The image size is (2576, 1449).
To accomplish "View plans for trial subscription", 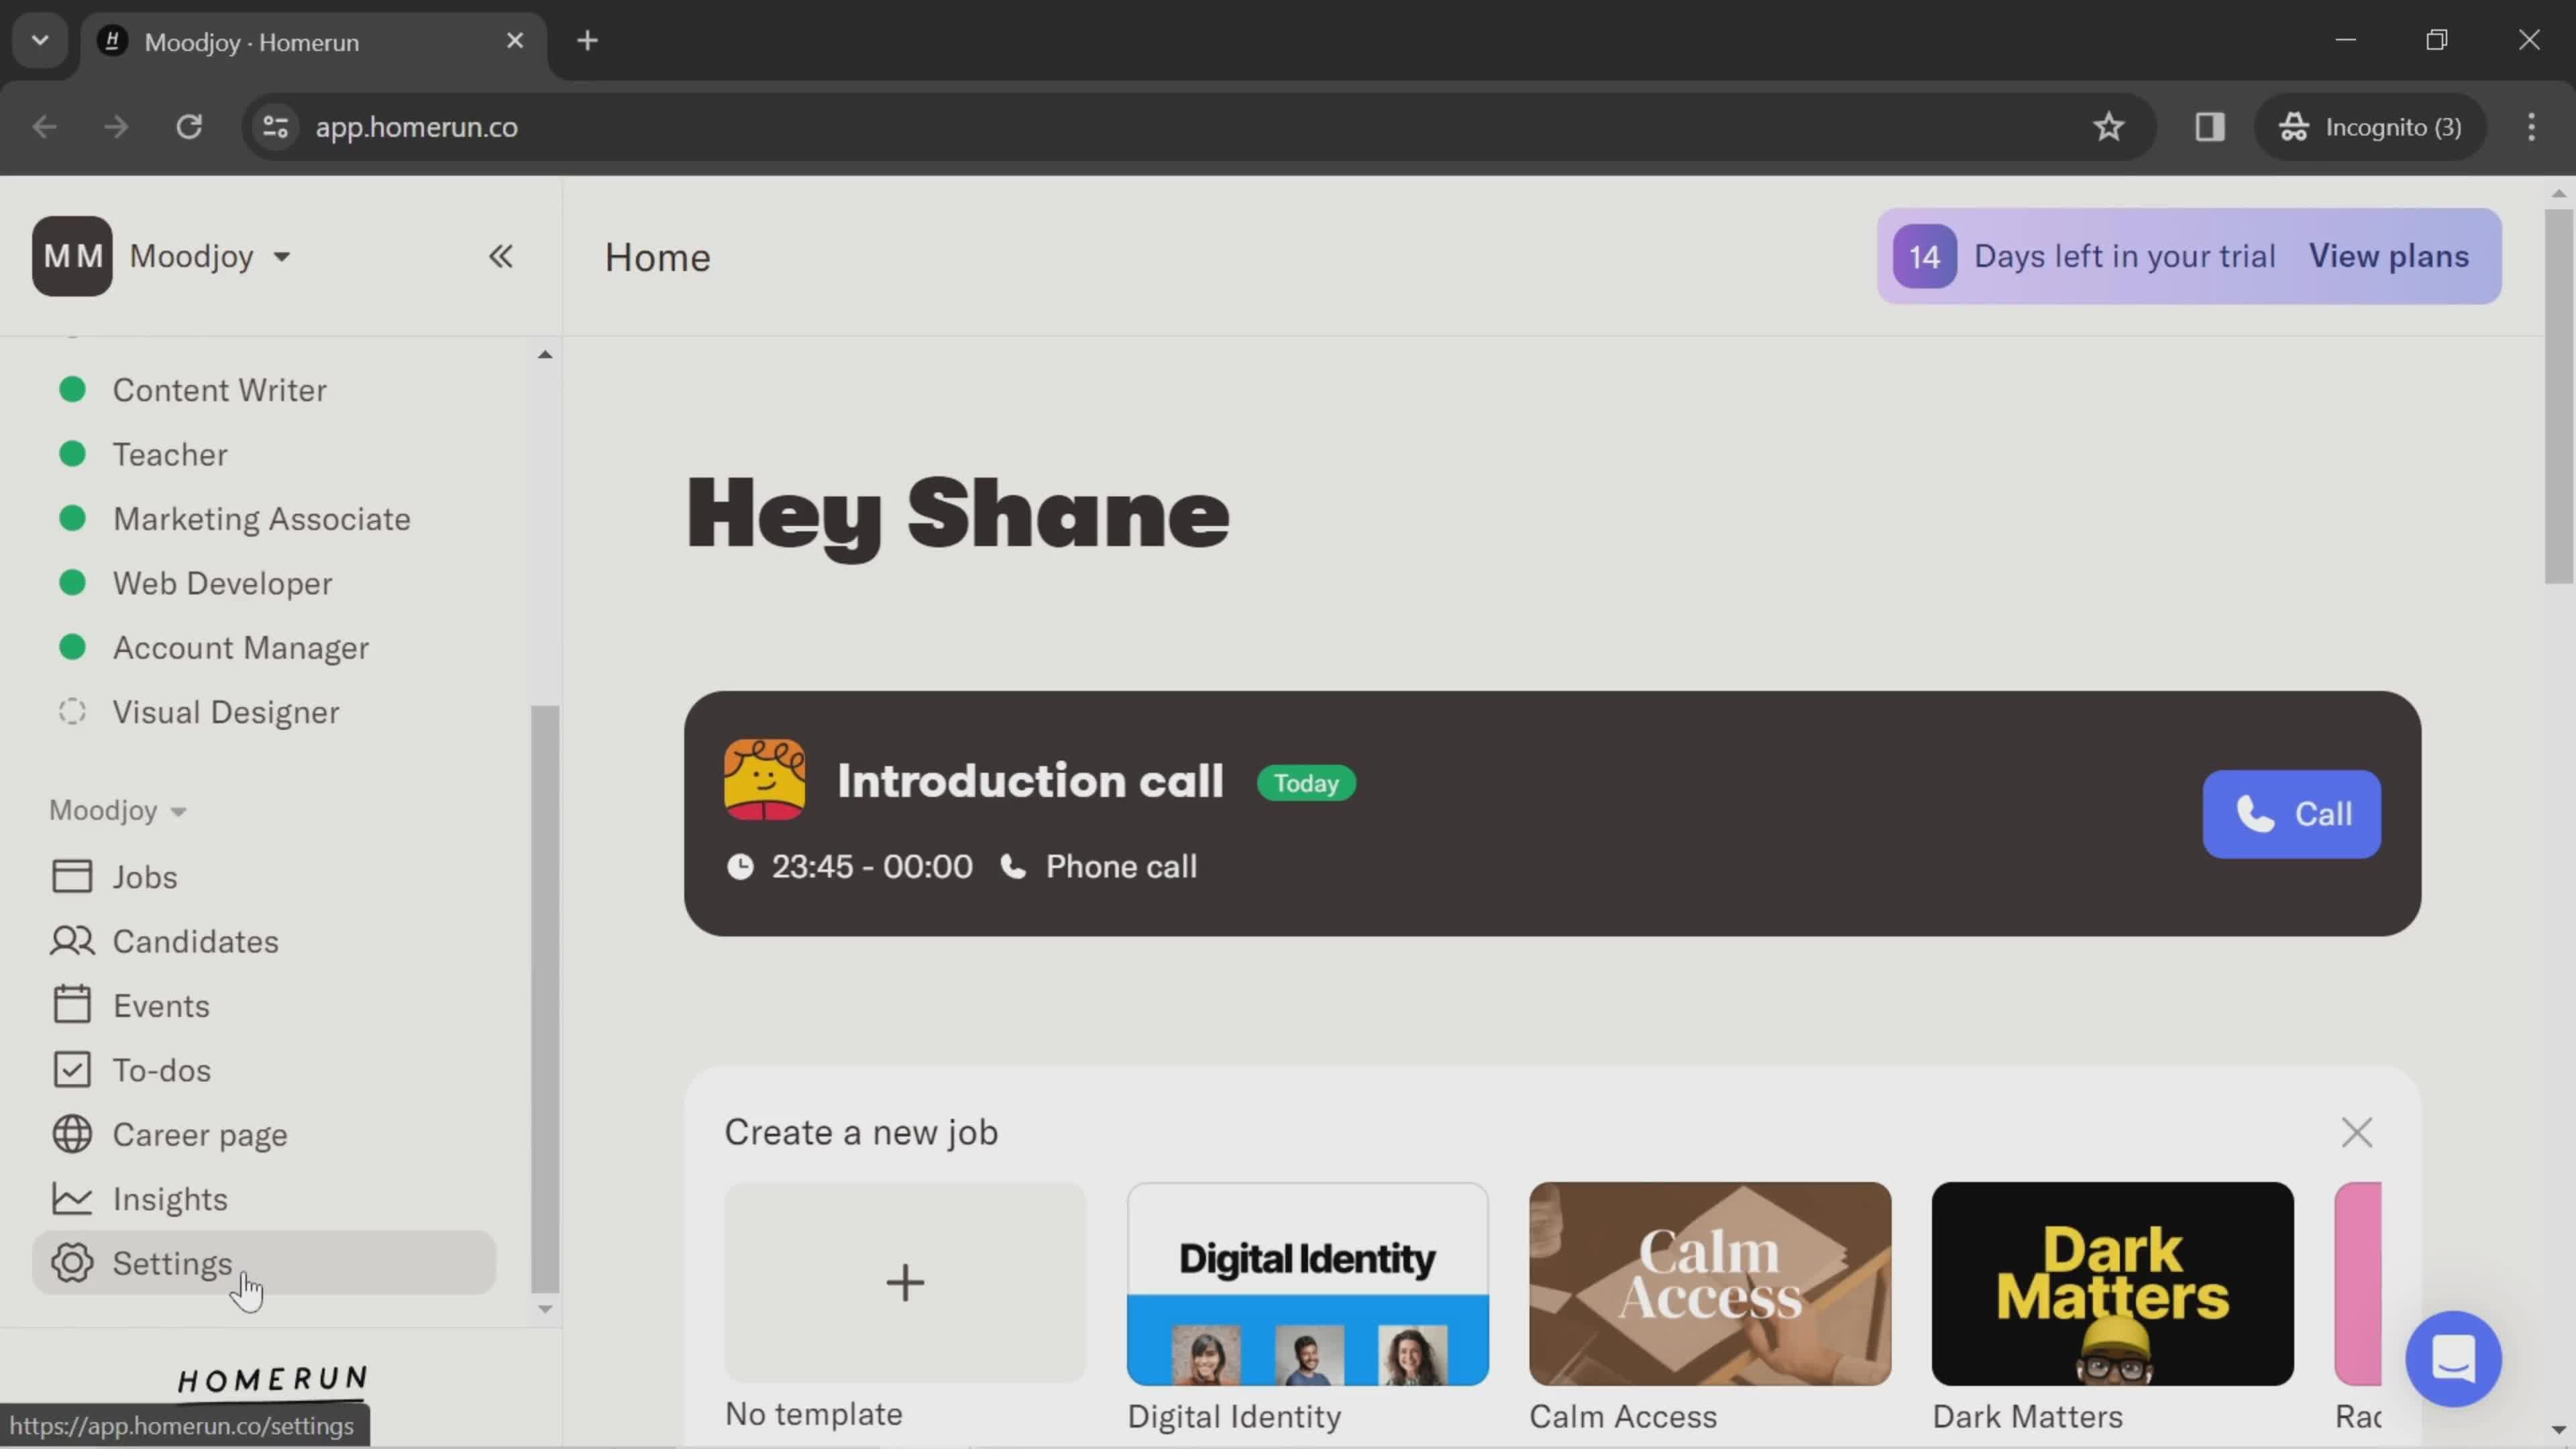I will 2390,256.
